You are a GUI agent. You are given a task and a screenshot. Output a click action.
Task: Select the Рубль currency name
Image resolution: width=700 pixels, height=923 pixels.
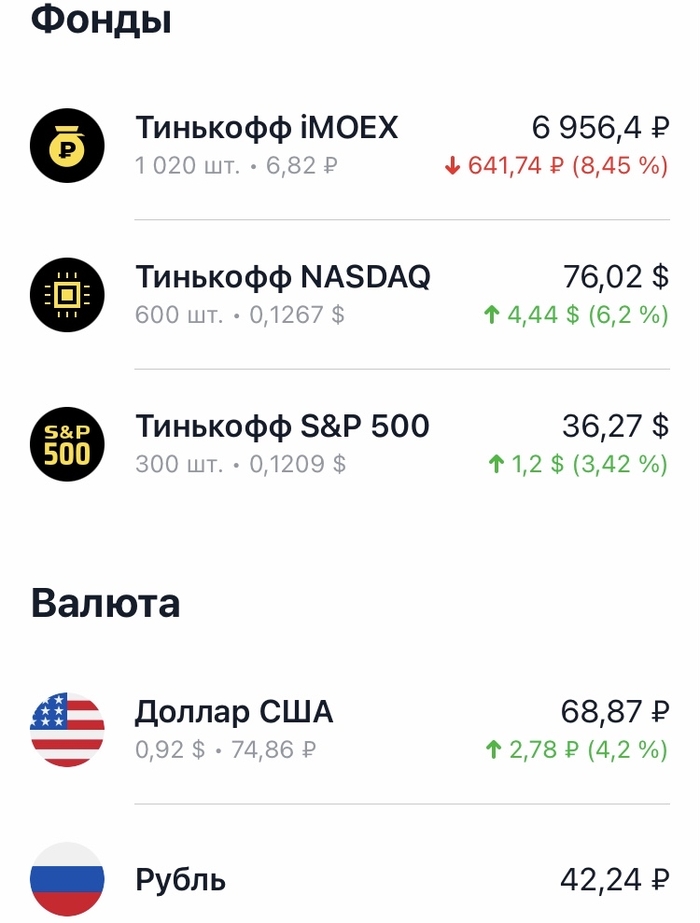(180, 880)
